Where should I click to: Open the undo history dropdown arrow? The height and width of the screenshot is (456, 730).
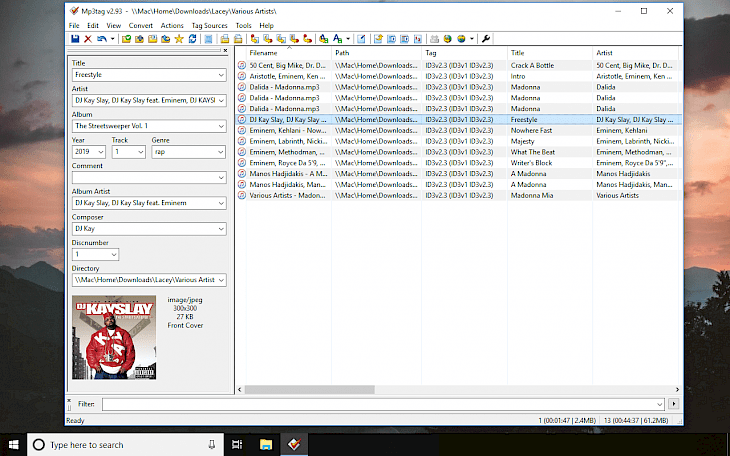coord(113,39)
